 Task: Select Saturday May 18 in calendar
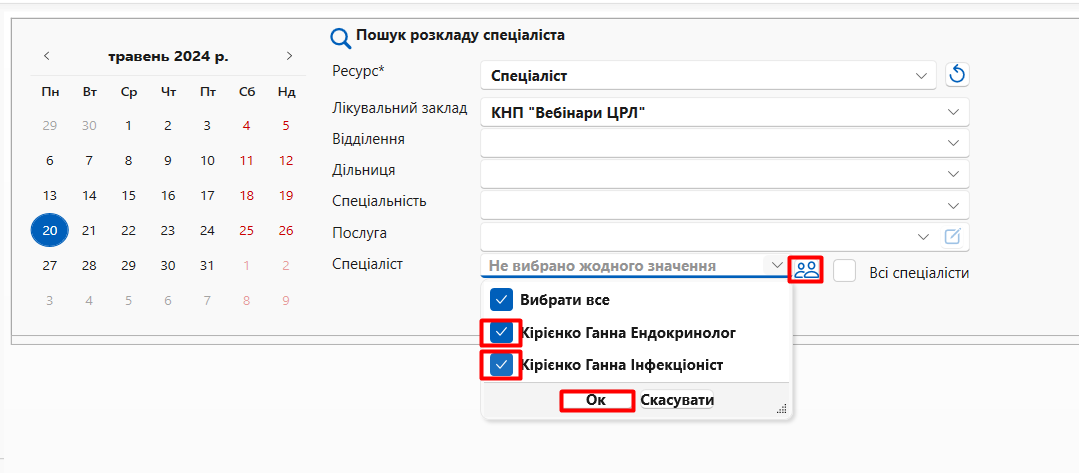click(246, 196)
